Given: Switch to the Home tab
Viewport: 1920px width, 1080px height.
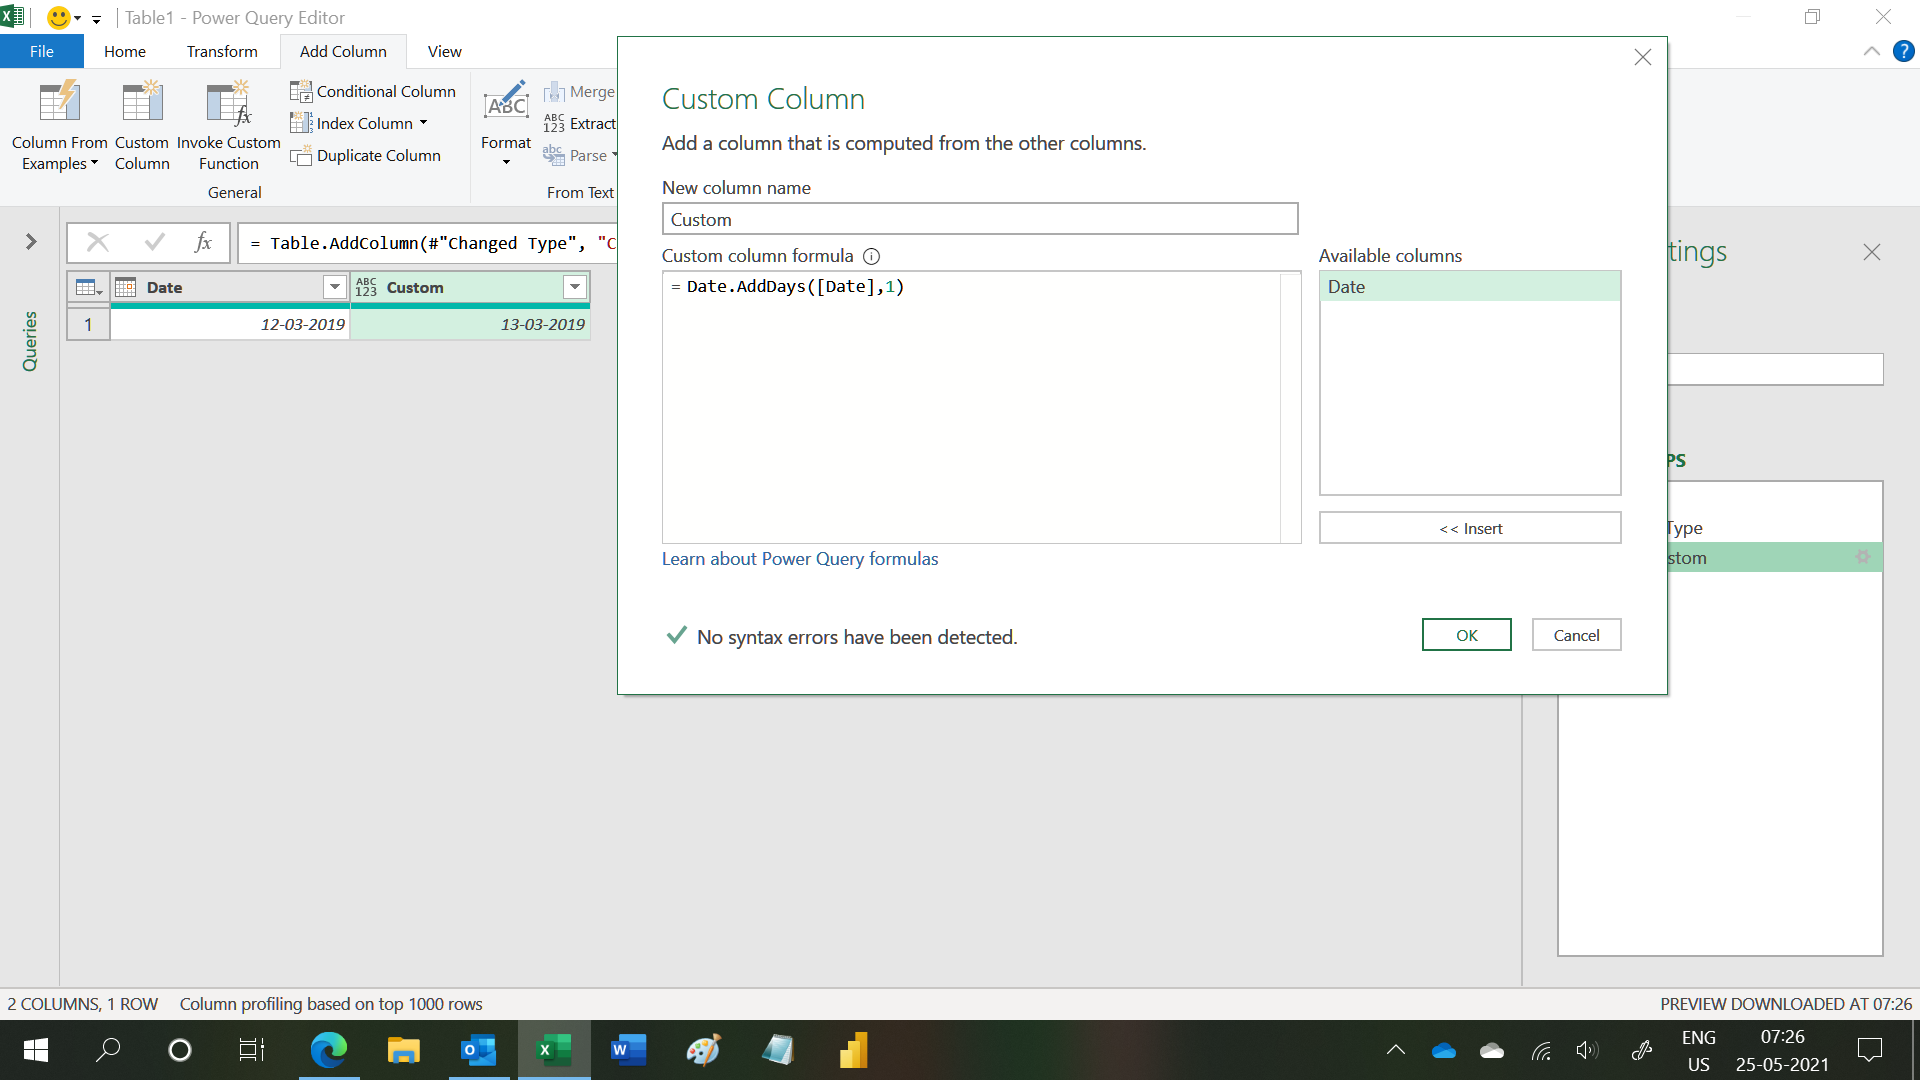Looking at the screenshot, I should click(x=125, y=51).
